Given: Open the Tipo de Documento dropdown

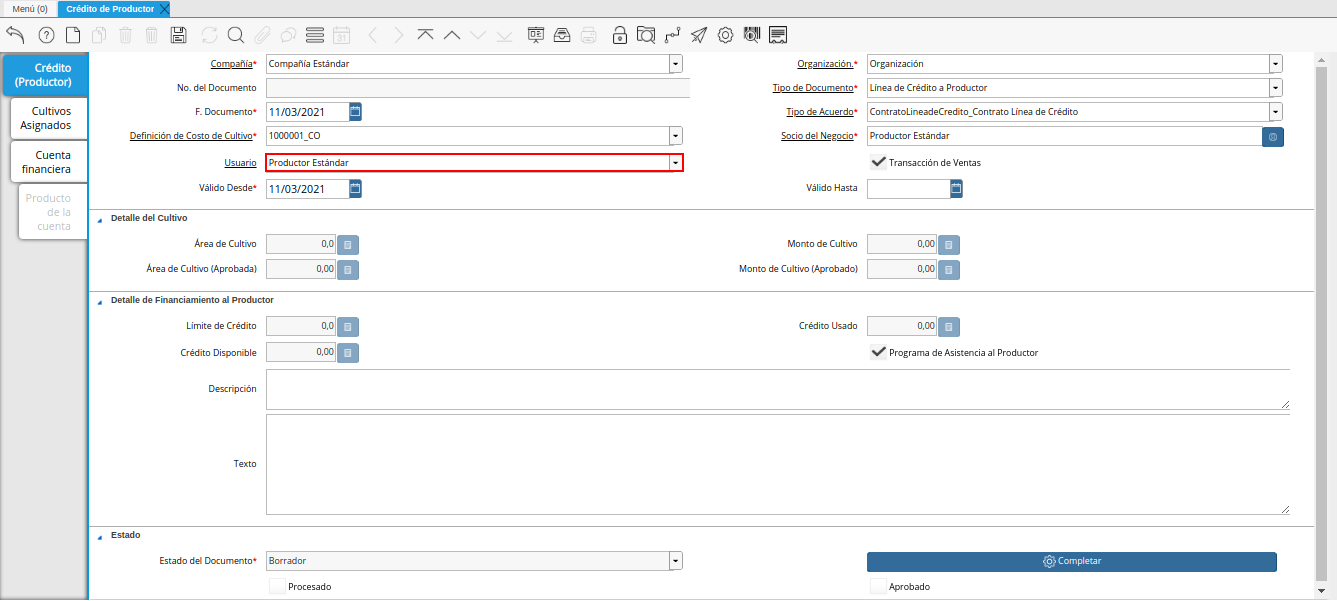Looking at the screenshot, I should coord(1275,88).
